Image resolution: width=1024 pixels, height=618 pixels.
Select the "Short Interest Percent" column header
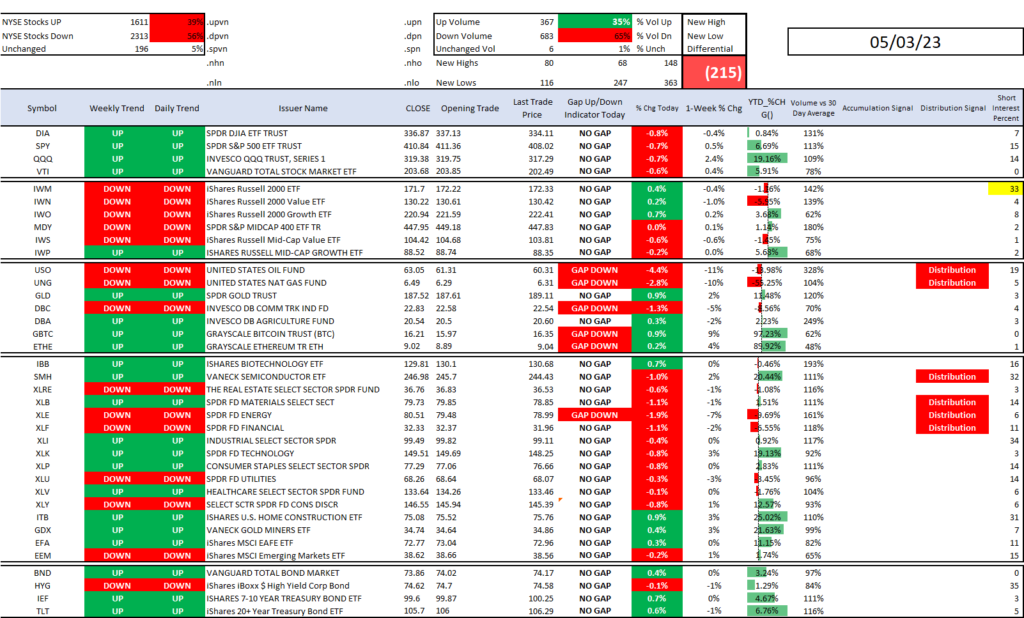coord(1006,108)
